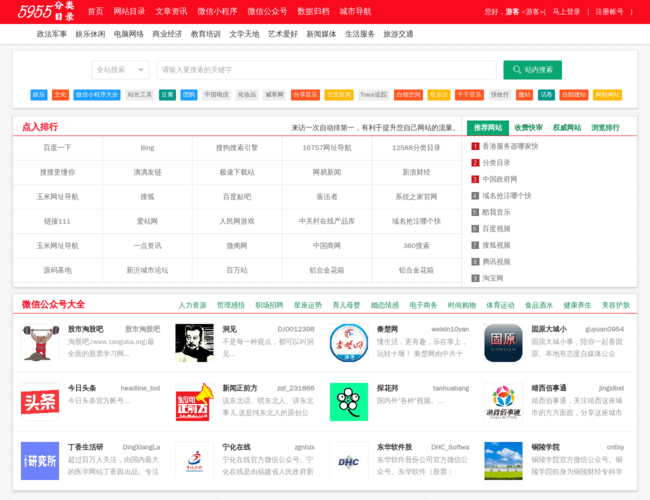Open the 固原大城小 app icon
Viewport: 650px width, 500px height.
(503, 343)
